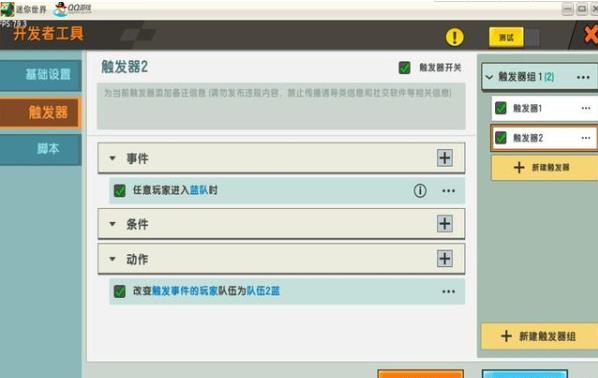Open info icon on the event row
The height and width of the screenshot is (378, 598).
[x=420, y=190]
